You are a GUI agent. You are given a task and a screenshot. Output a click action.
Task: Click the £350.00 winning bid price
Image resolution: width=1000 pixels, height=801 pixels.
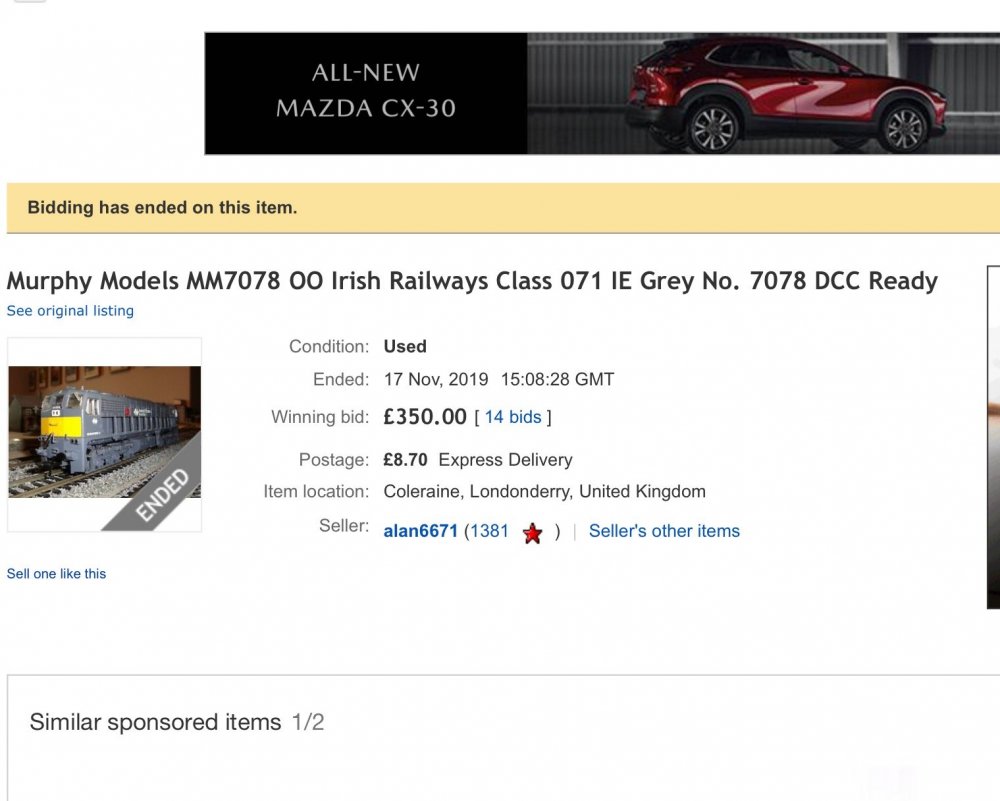click(425, 416)
